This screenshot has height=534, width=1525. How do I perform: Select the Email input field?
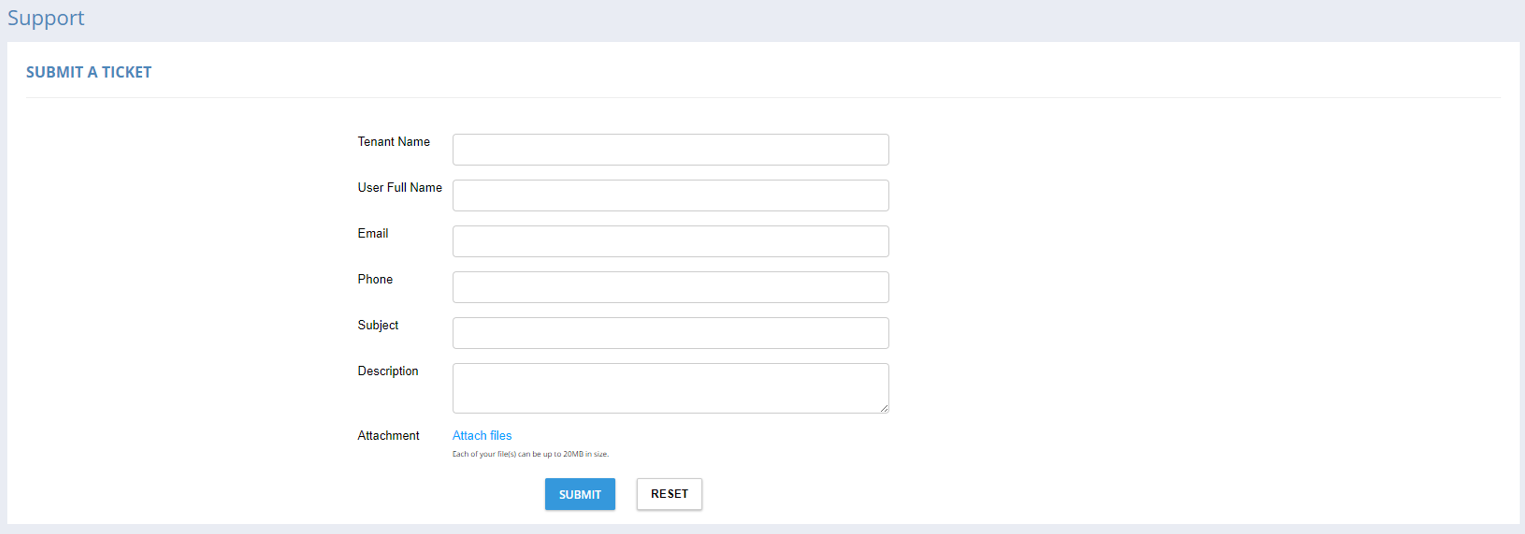coord(670,242)
